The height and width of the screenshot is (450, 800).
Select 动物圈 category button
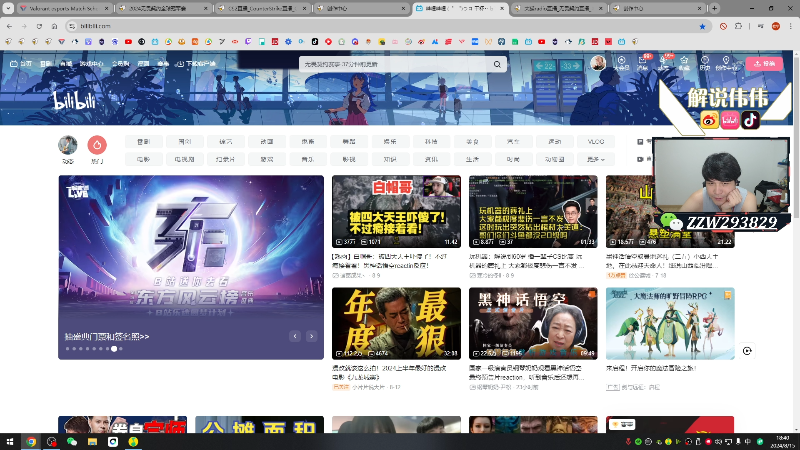554,159
